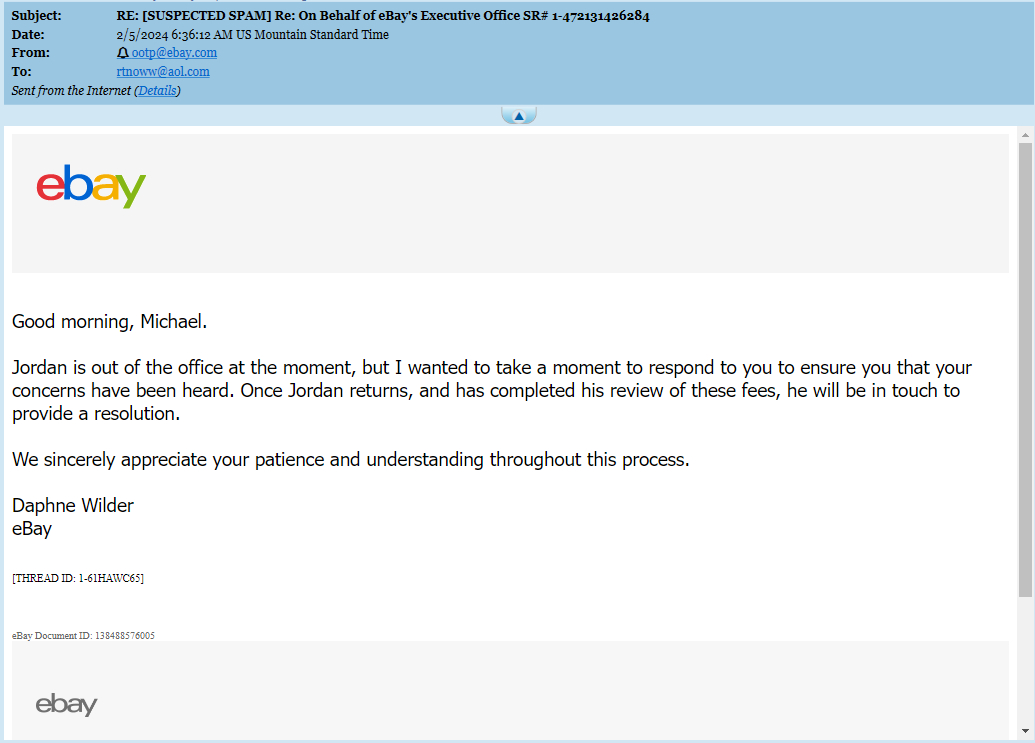Click the From: field label
The image size is (1035, 743).
click(x=30, y=53)
